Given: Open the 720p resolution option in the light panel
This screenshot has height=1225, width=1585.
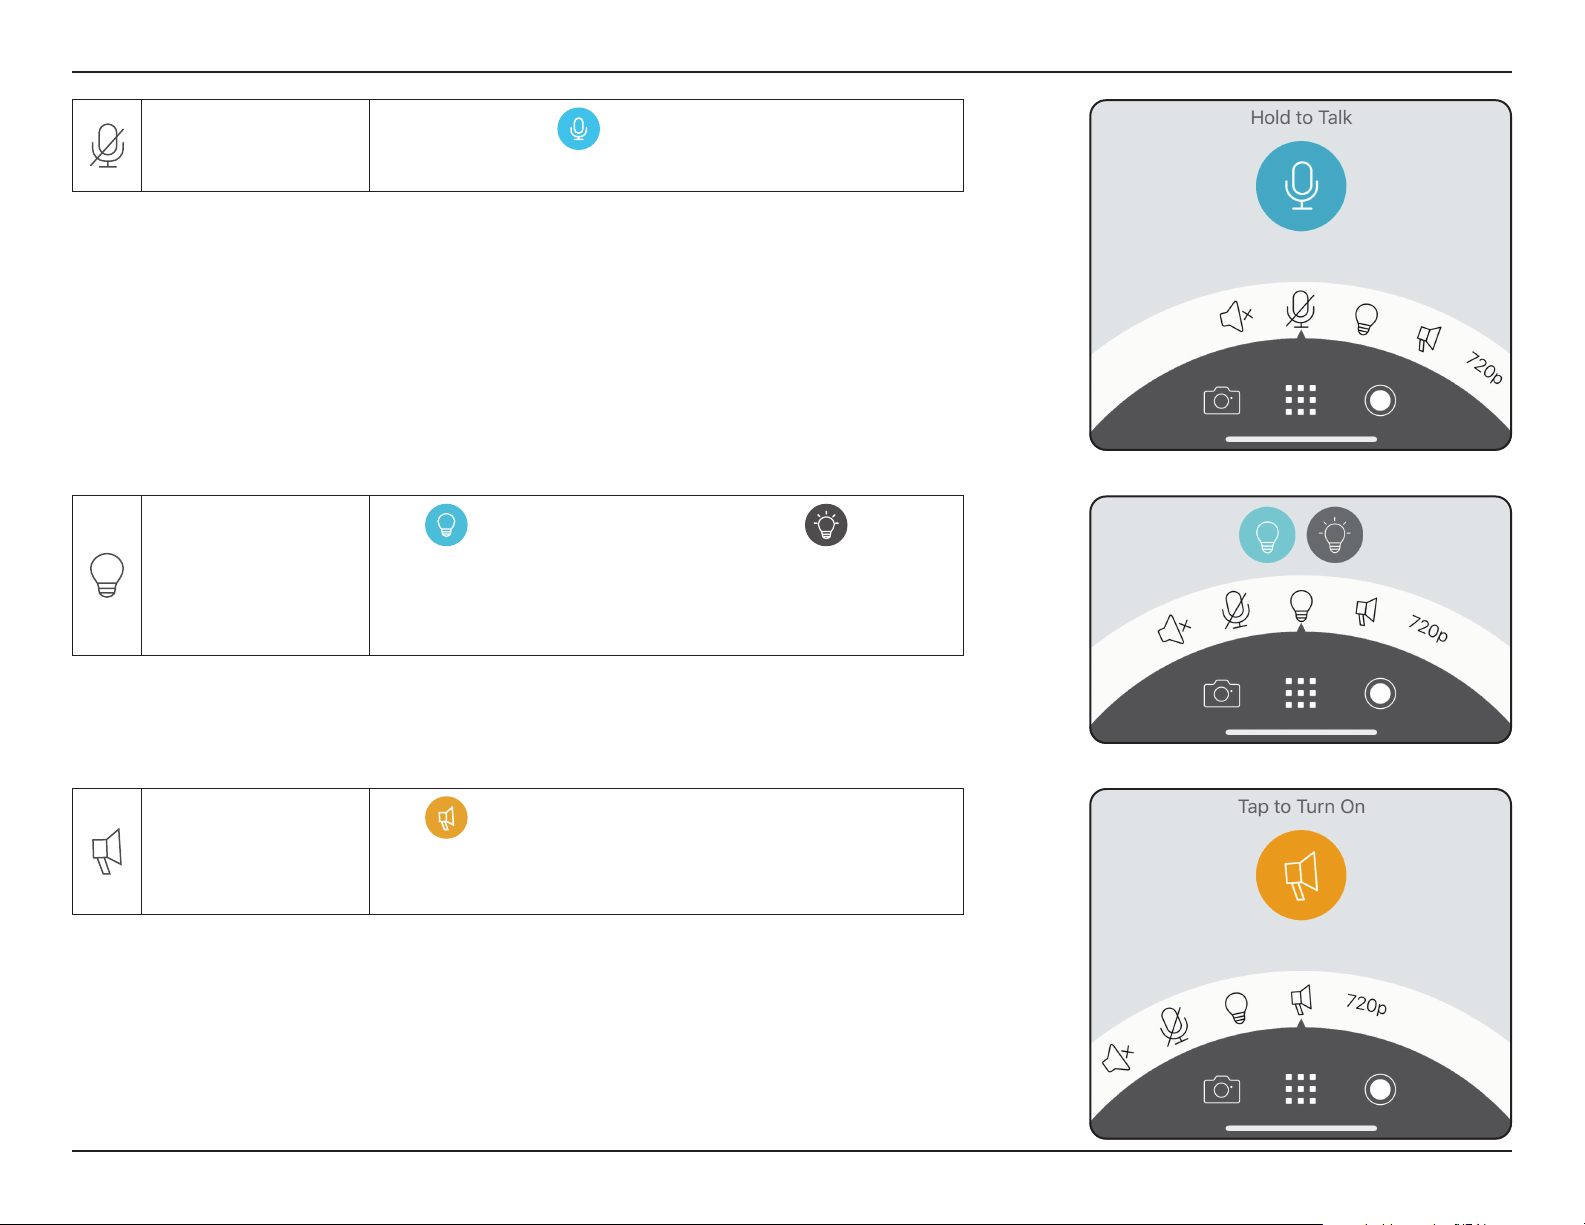Looking at the screenshot, I should [x=1428, y=628].
